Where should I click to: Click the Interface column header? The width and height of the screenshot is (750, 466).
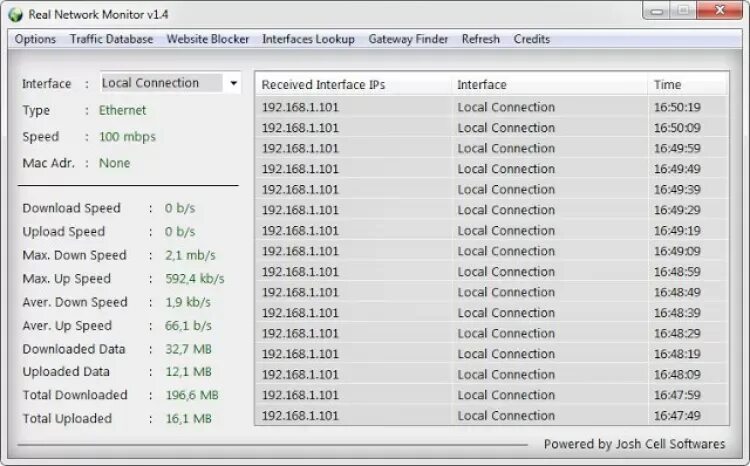click(x=549, y=85)
